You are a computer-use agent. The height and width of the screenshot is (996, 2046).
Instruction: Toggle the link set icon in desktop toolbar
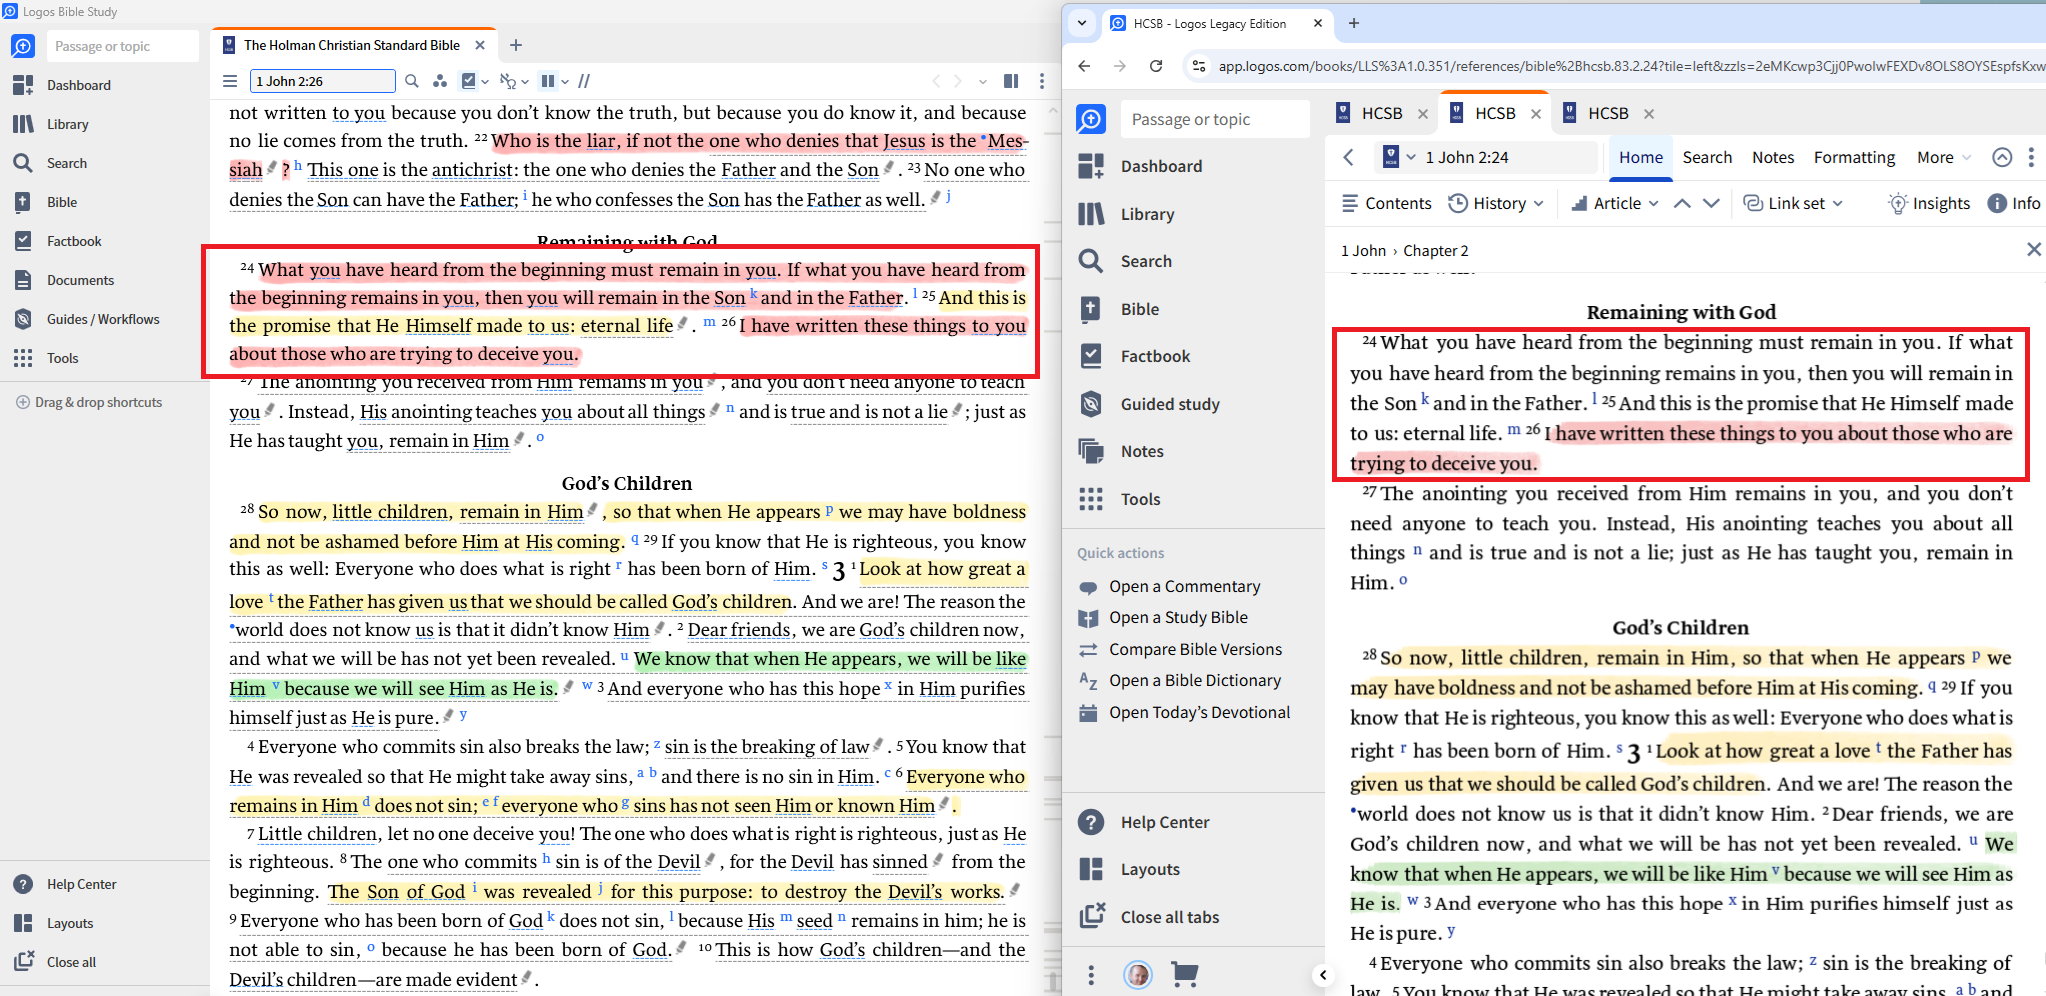[508, 81]
